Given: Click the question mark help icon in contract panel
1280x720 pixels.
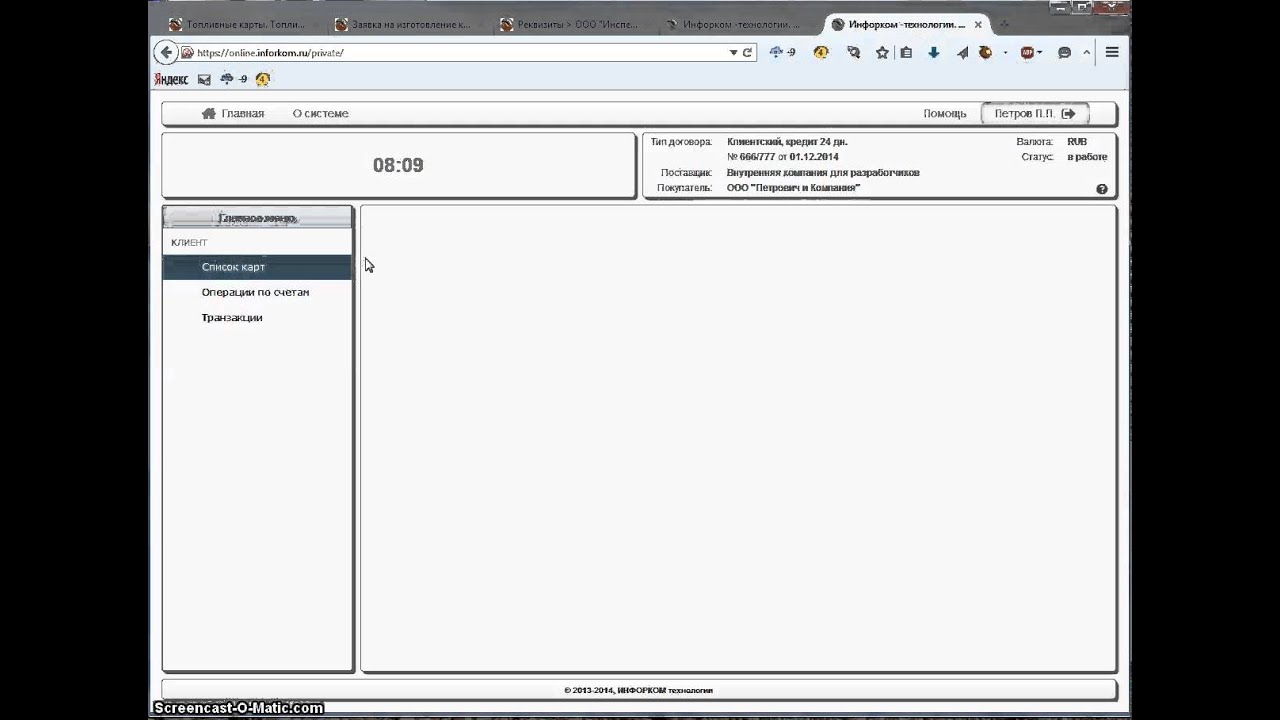Looking at the screenshot, I should (x=1102, y=189).
